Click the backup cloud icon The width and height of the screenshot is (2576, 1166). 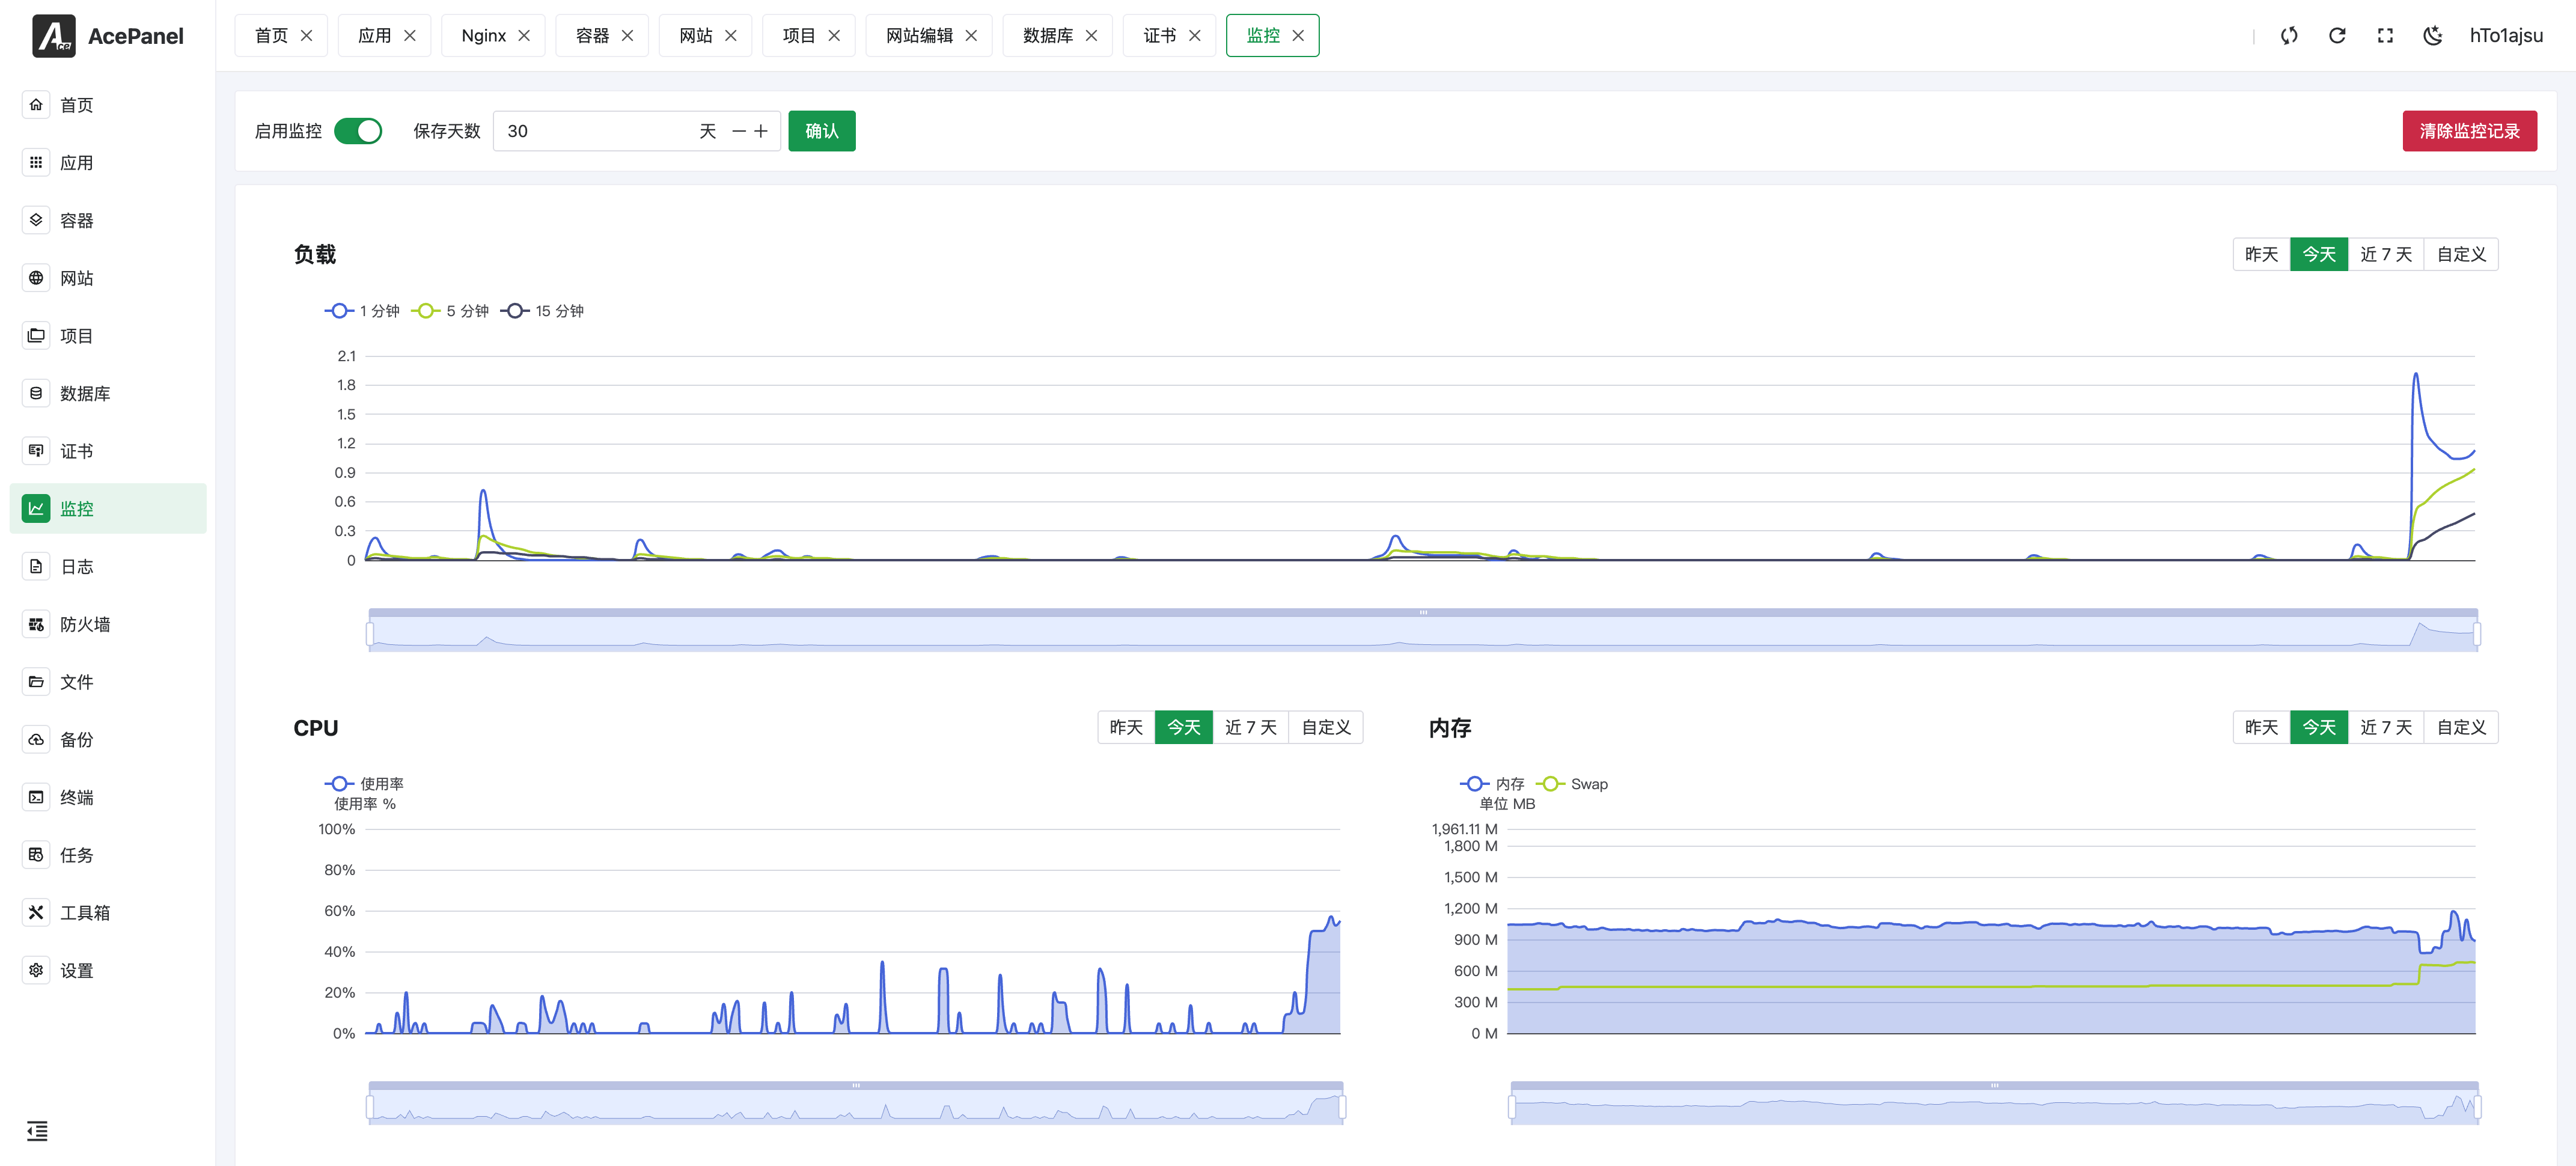36,739
